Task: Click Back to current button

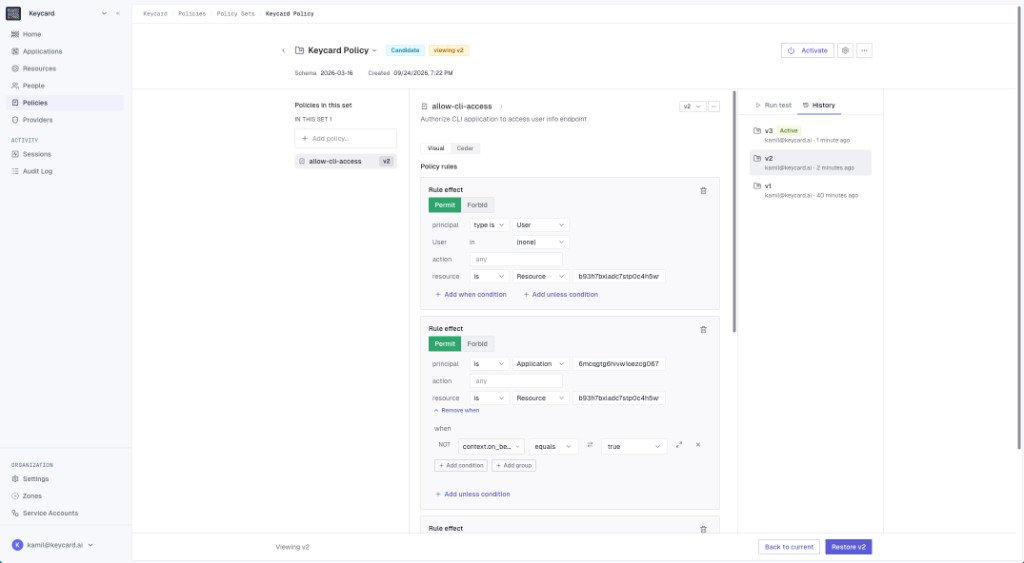Action: coord(789,547)
